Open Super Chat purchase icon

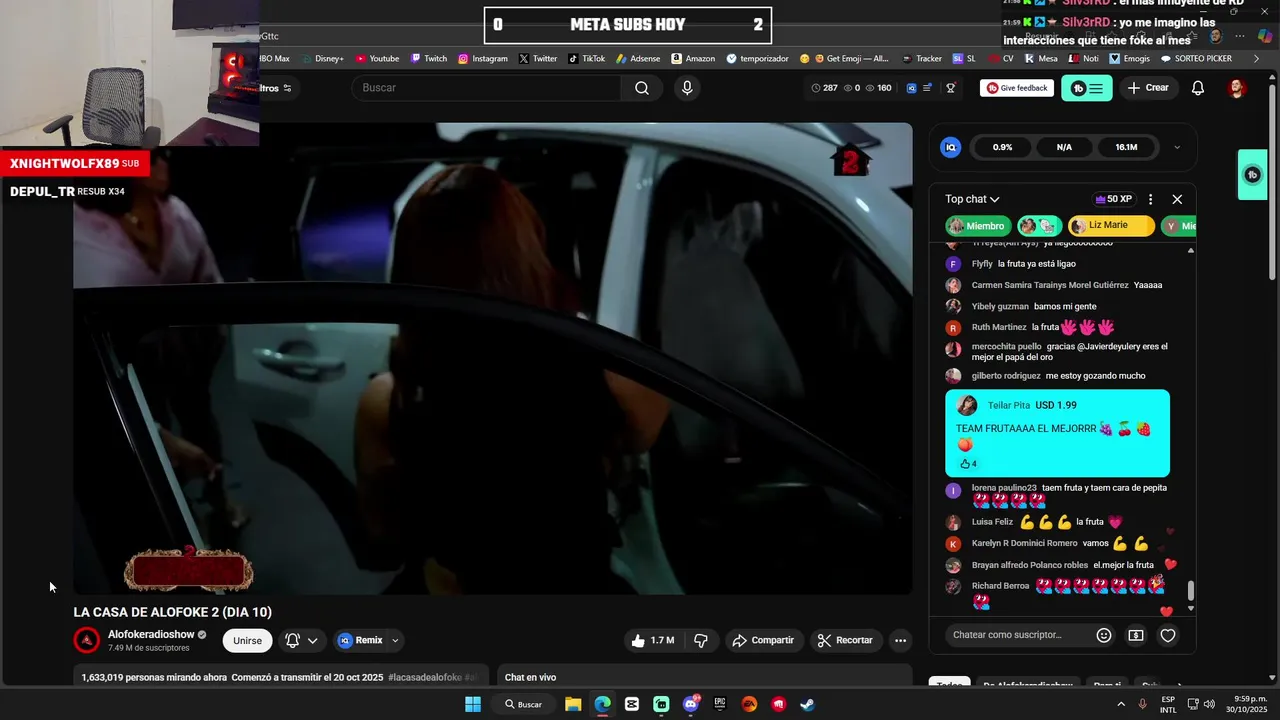pos(1136,635)
